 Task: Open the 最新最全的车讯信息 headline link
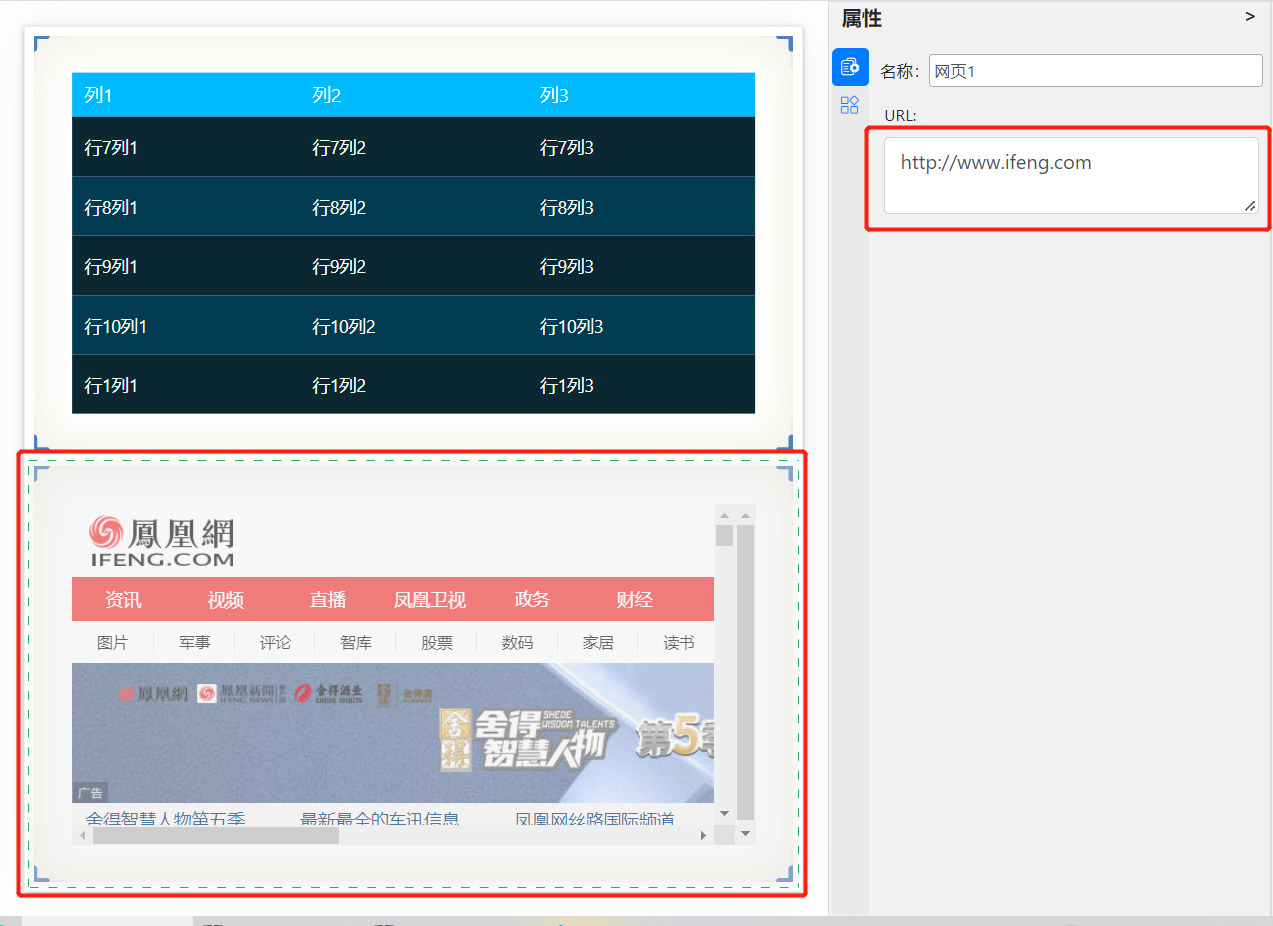pyautogui.click(x=380, y=819)
